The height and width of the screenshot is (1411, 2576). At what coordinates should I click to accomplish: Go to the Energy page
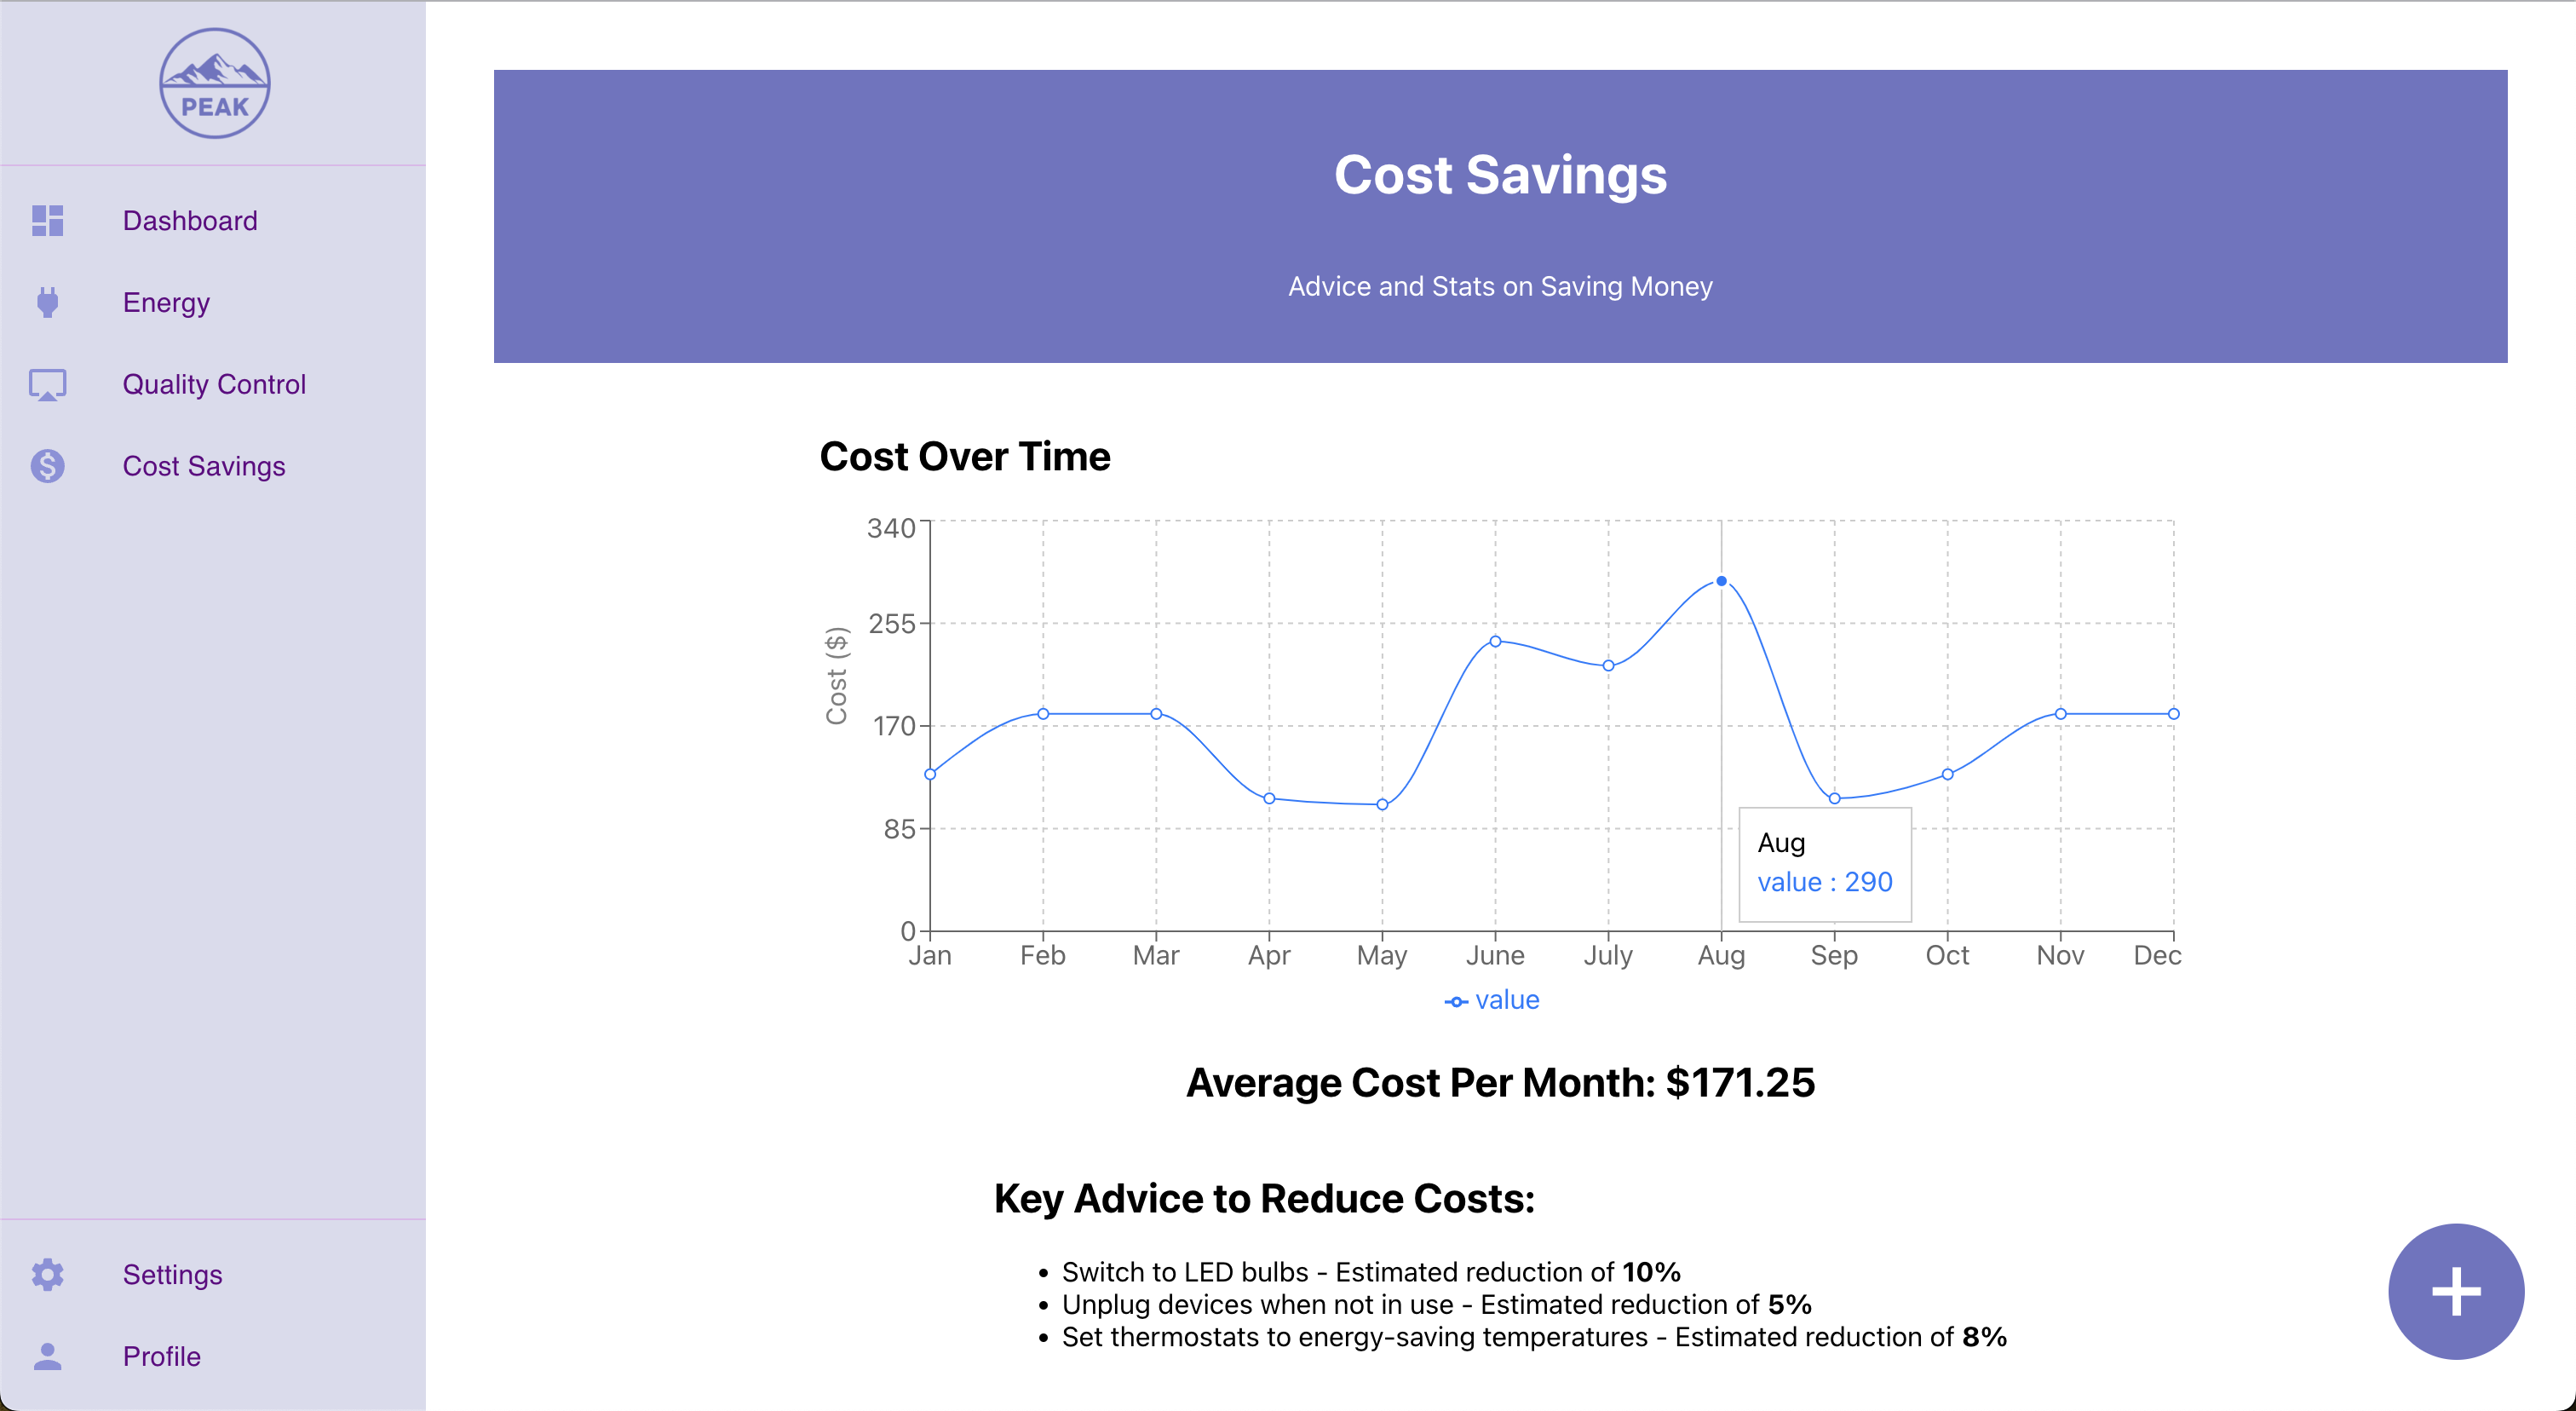click(x=166, y=302)
